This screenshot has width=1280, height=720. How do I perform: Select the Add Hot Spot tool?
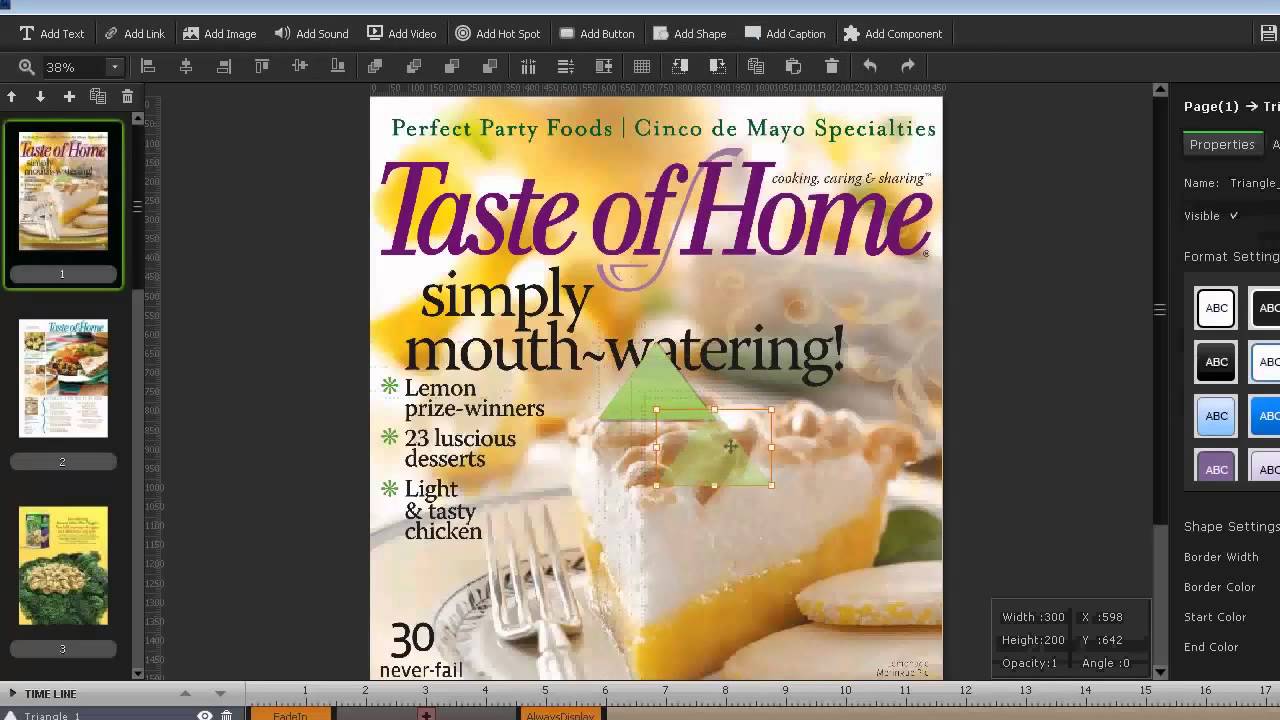tap(497, 33)
